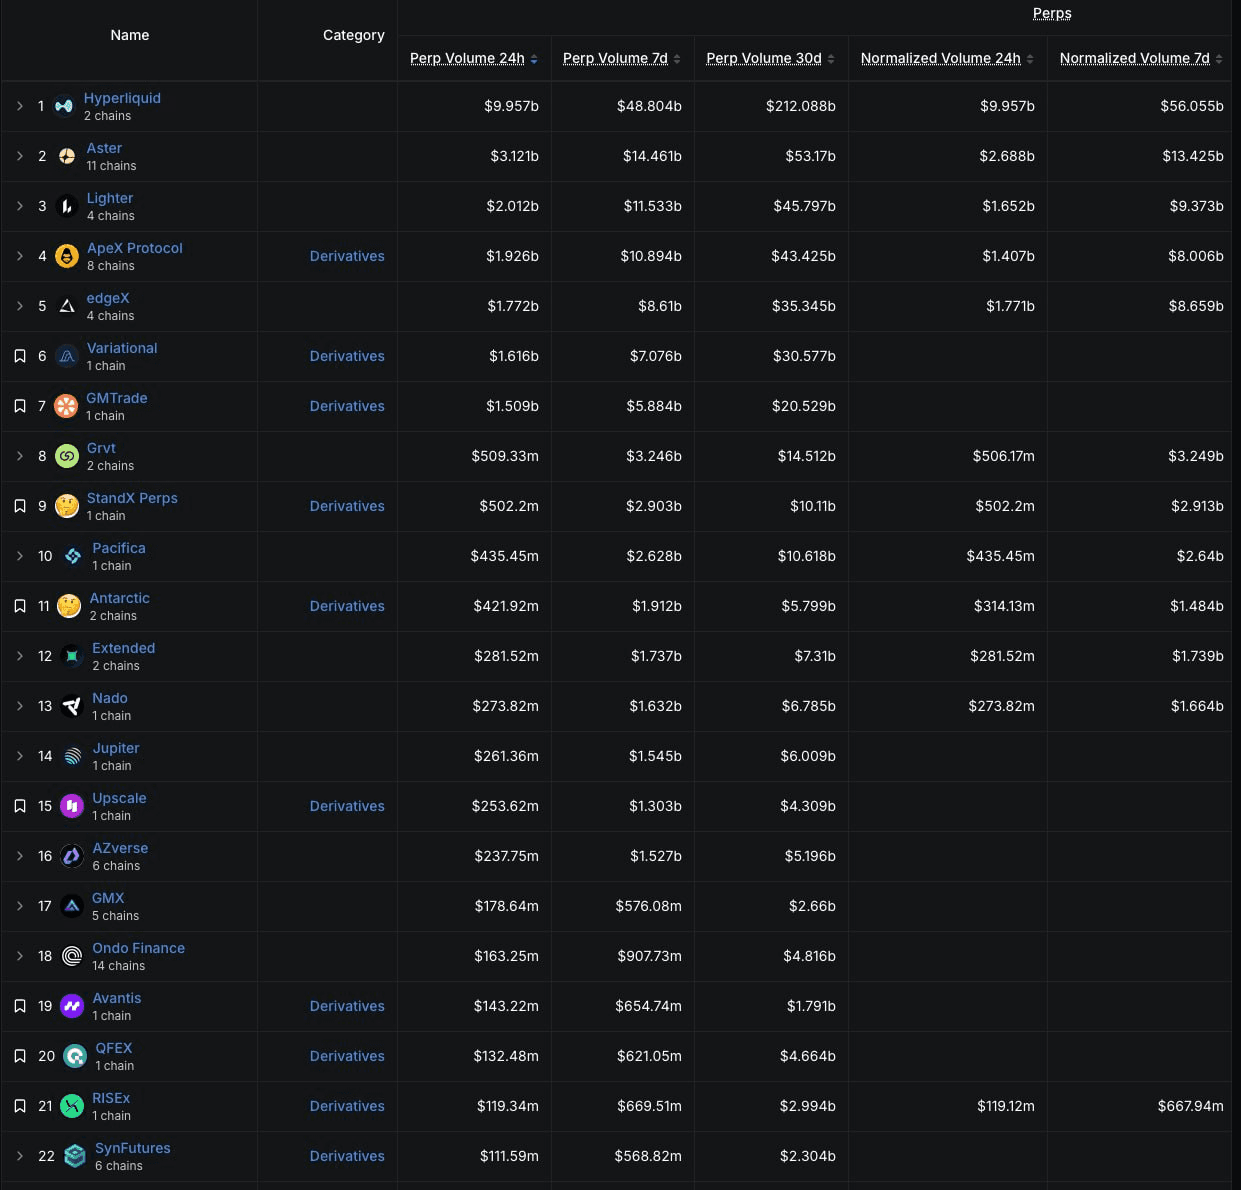Click the Grvt green logo

click(67, 456)
